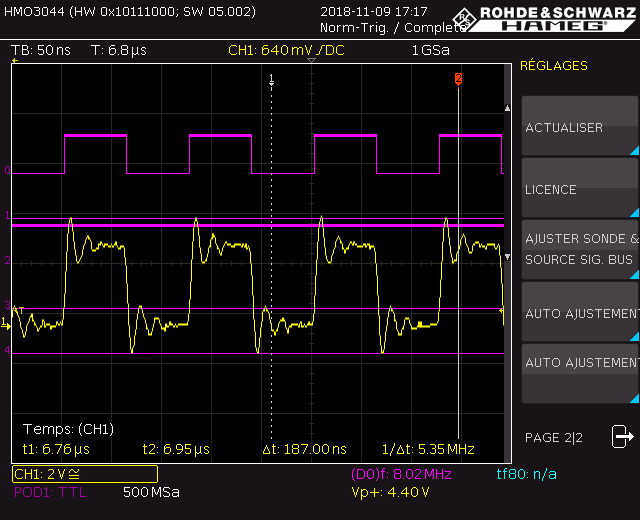The width and height of the screenshot is (640, 520).
Task: Toggle the POD1: TTL logic pod label
Action: point(50,492)
